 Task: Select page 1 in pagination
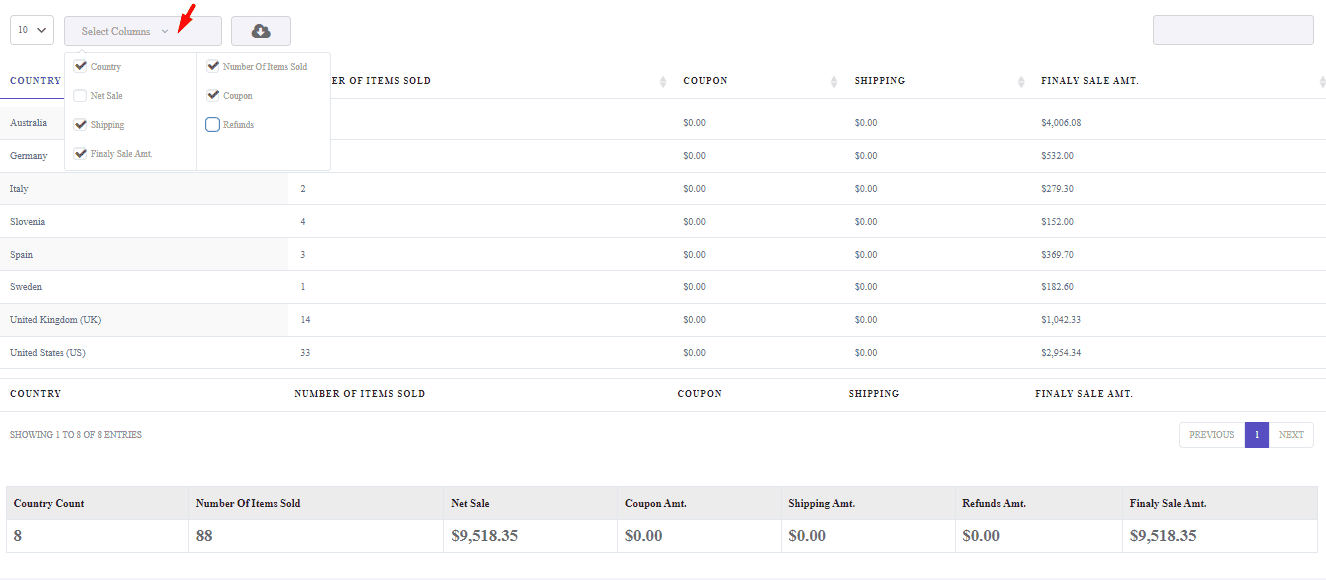pos(1256,434)
